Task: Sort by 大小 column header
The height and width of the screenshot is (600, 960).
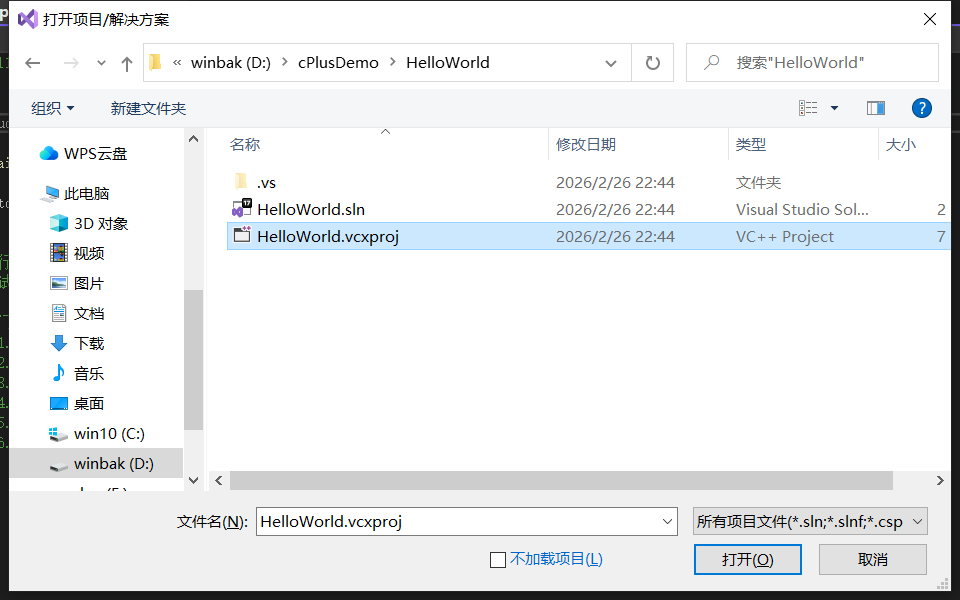Action: tap(901, 144)
